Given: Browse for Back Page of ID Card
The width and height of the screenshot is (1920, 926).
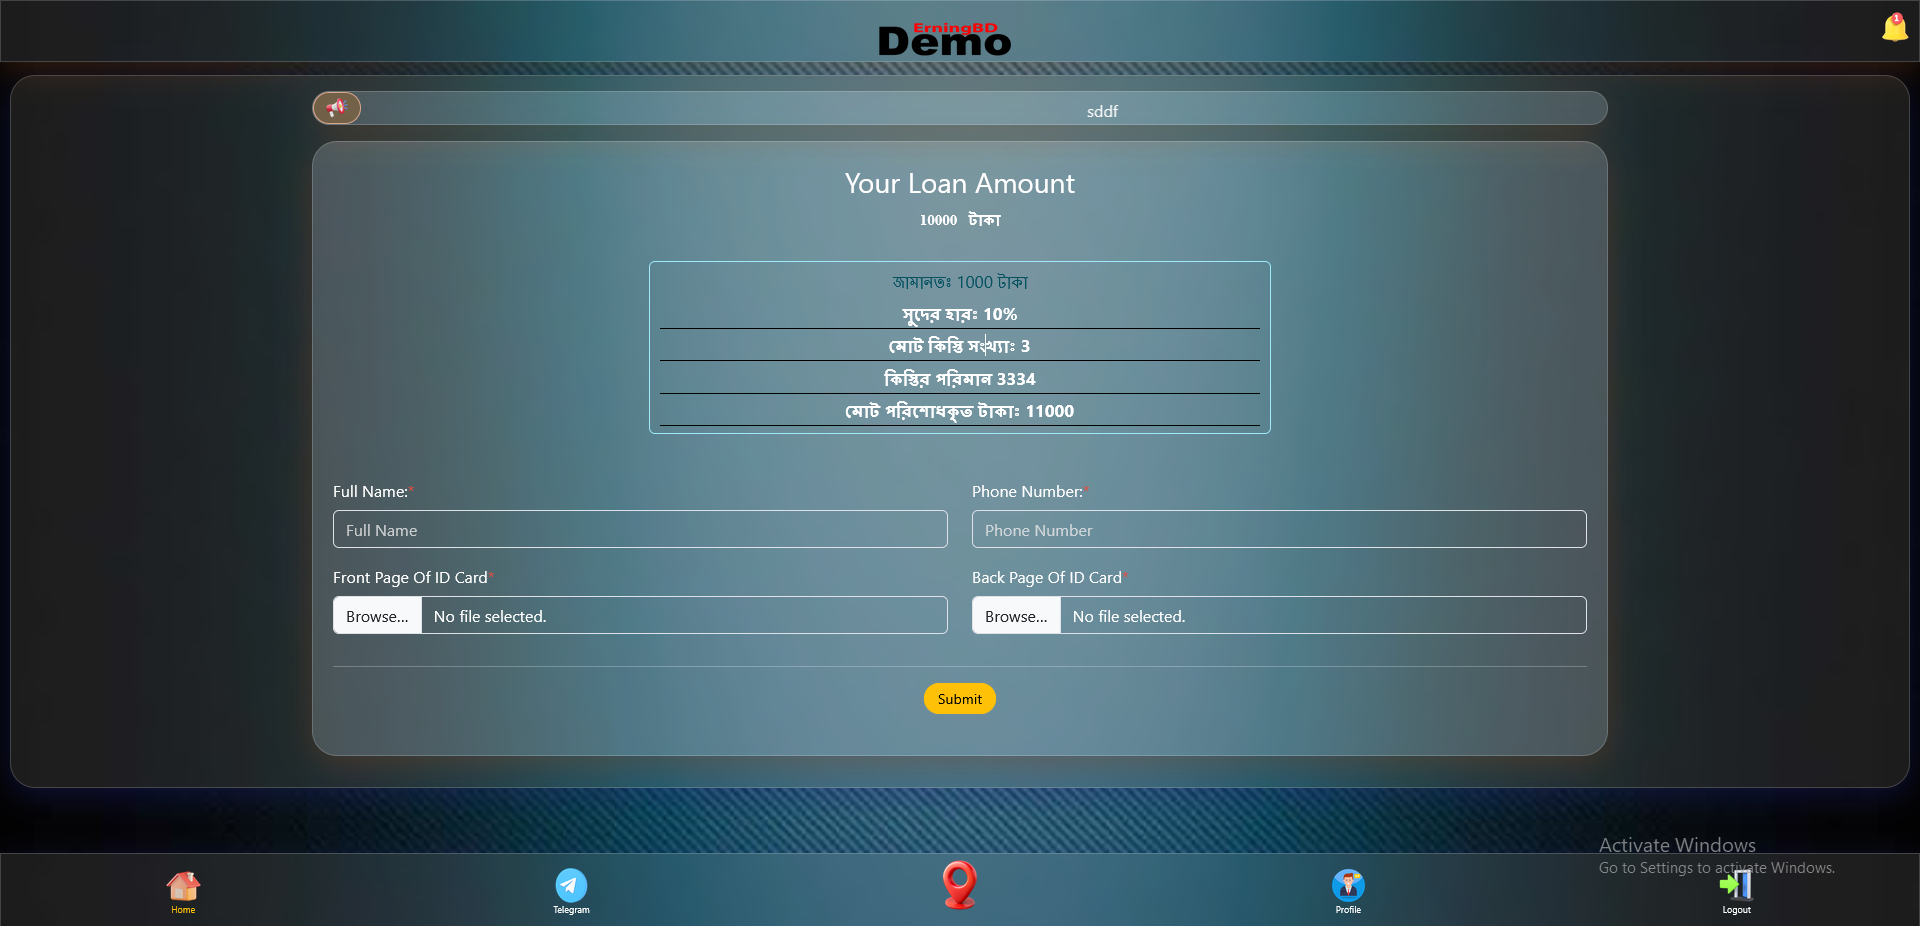Looking at the screenshot, I should [1016, 616].
